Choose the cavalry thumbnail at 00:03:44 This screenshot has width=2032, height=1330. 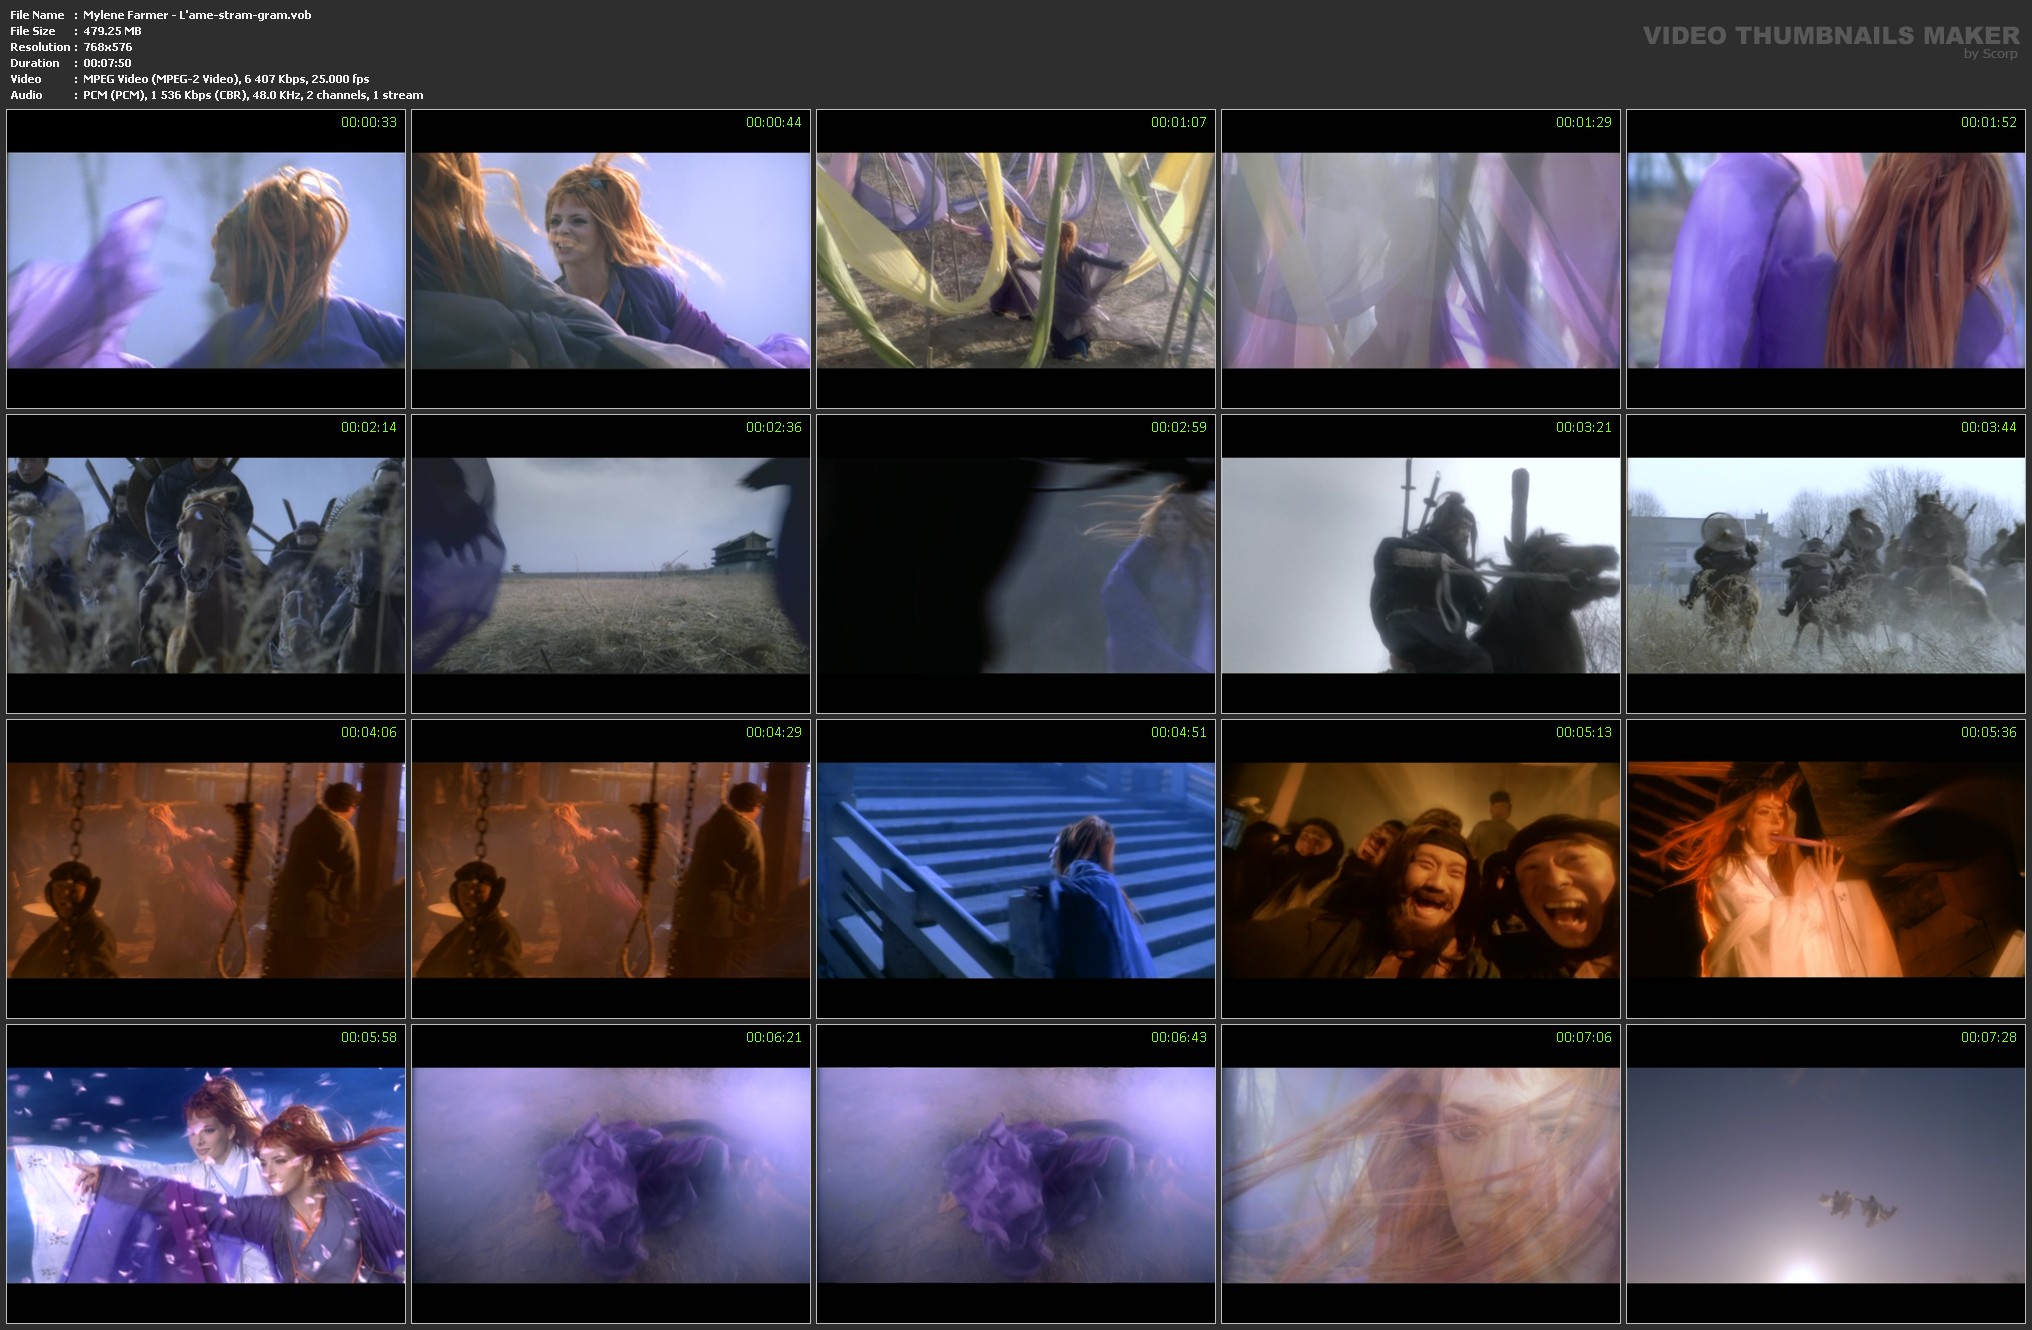[1826, 564]
